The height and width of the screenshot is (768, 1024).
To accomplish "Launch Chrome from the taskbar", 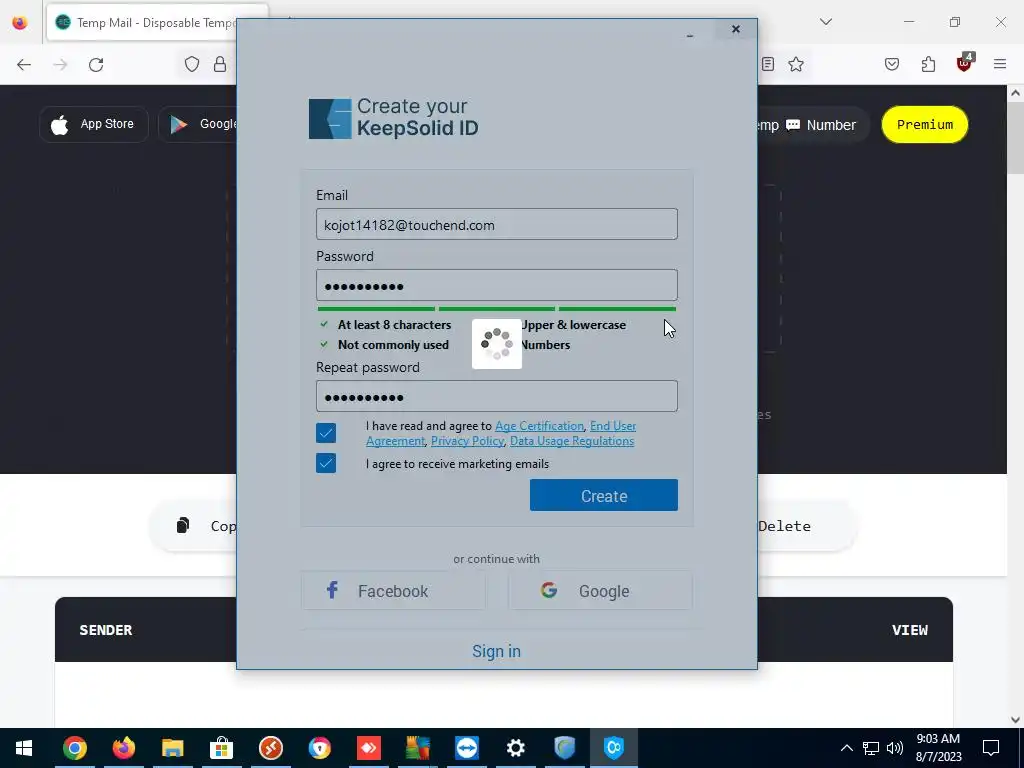I will [74, 748].
